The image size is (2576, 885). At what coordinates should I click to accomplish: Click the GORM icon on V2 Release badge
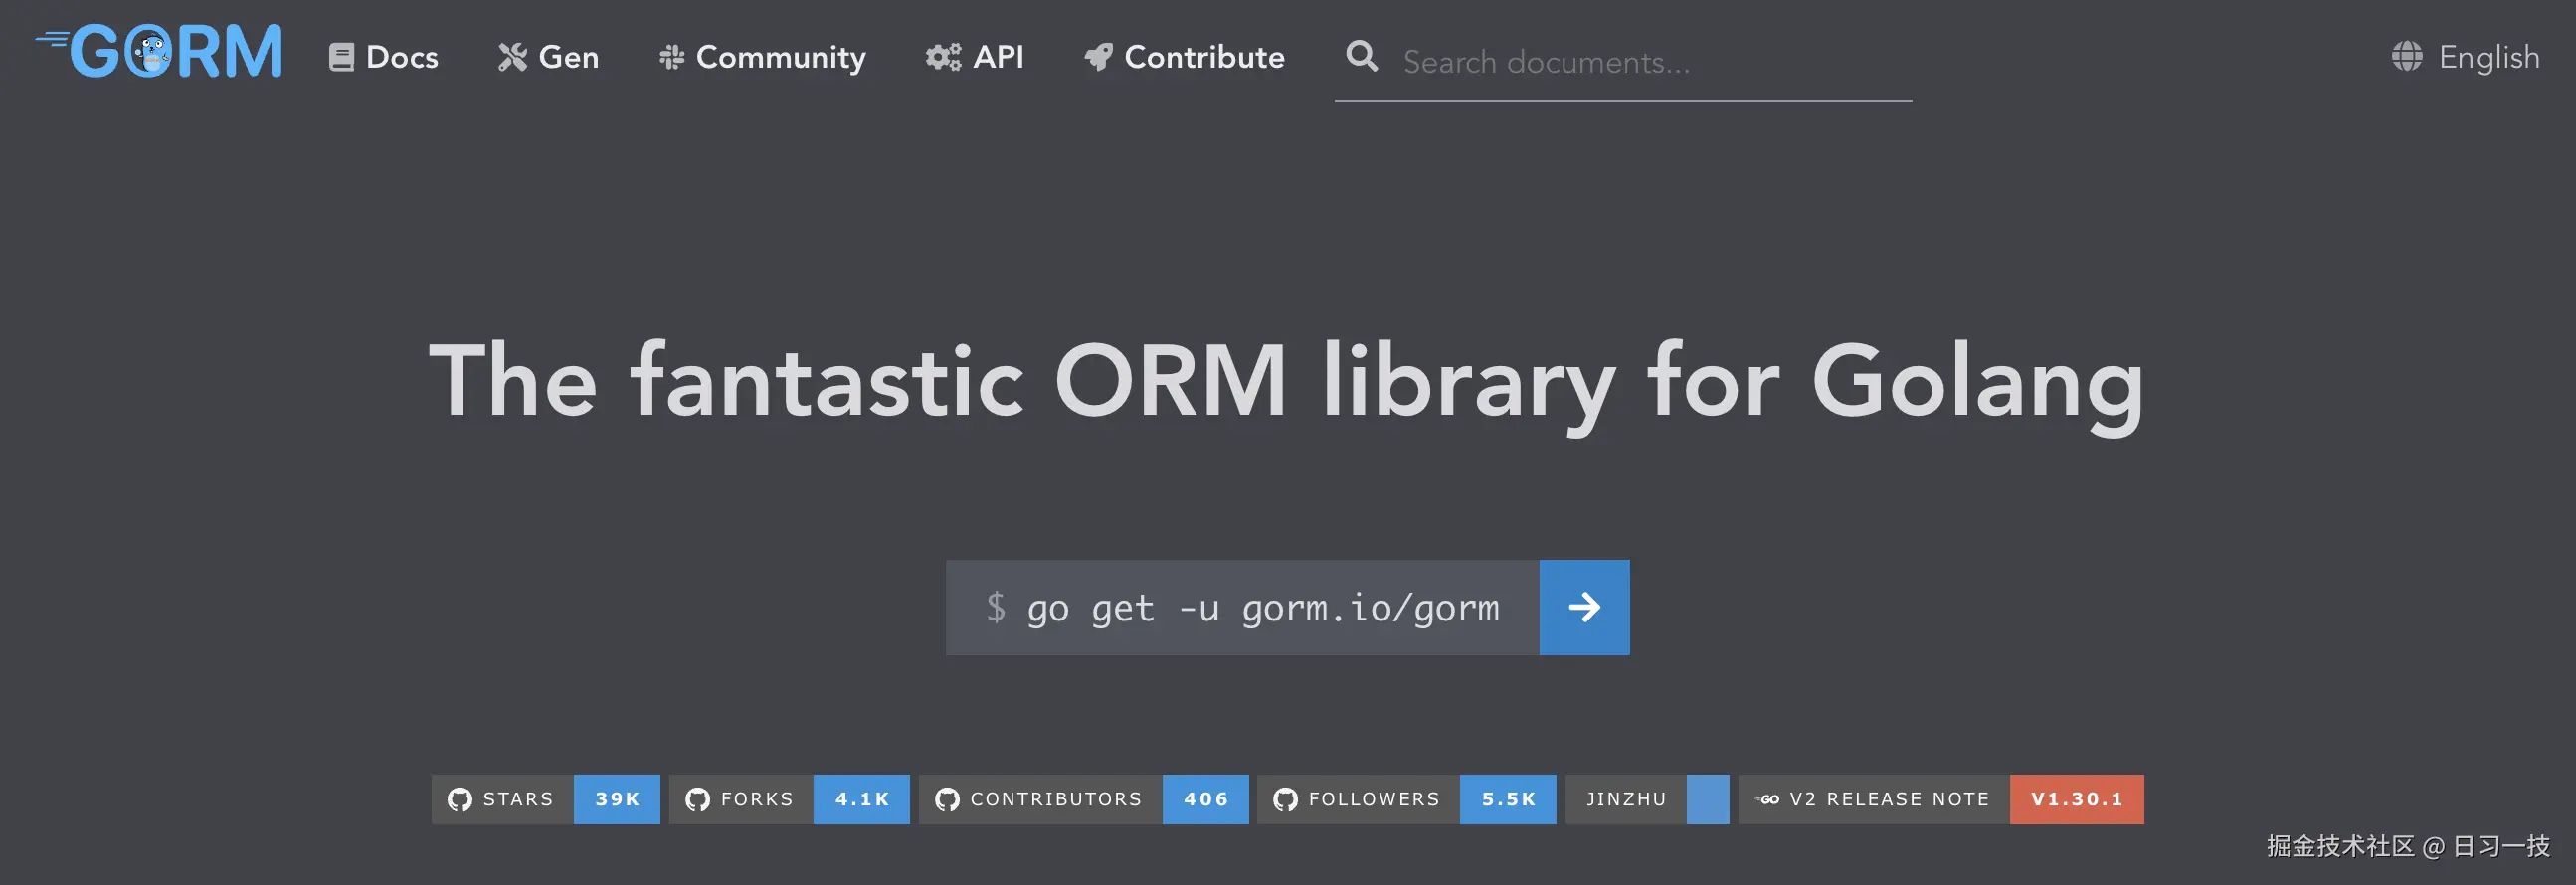[1767, 799]
